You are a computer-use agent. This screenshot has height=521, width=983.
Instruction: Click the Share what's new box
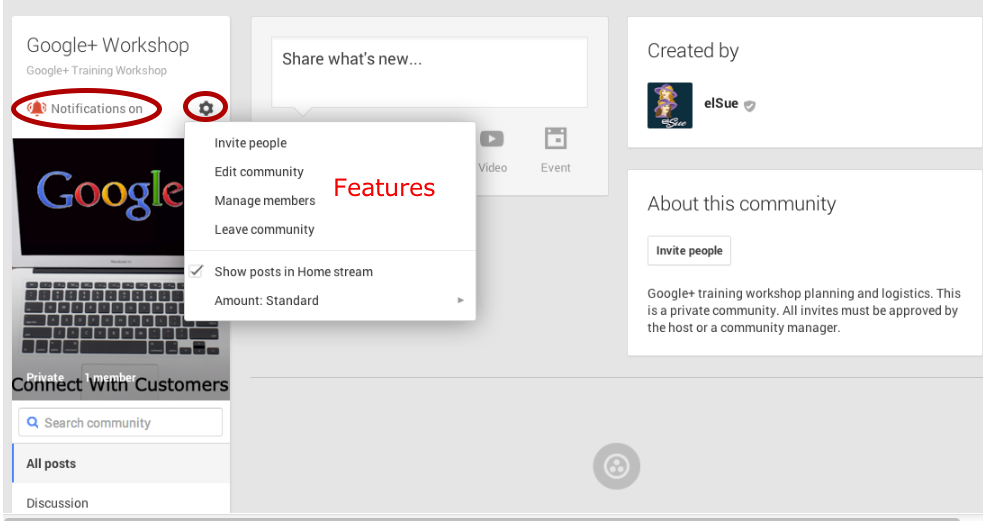(429, 71)
